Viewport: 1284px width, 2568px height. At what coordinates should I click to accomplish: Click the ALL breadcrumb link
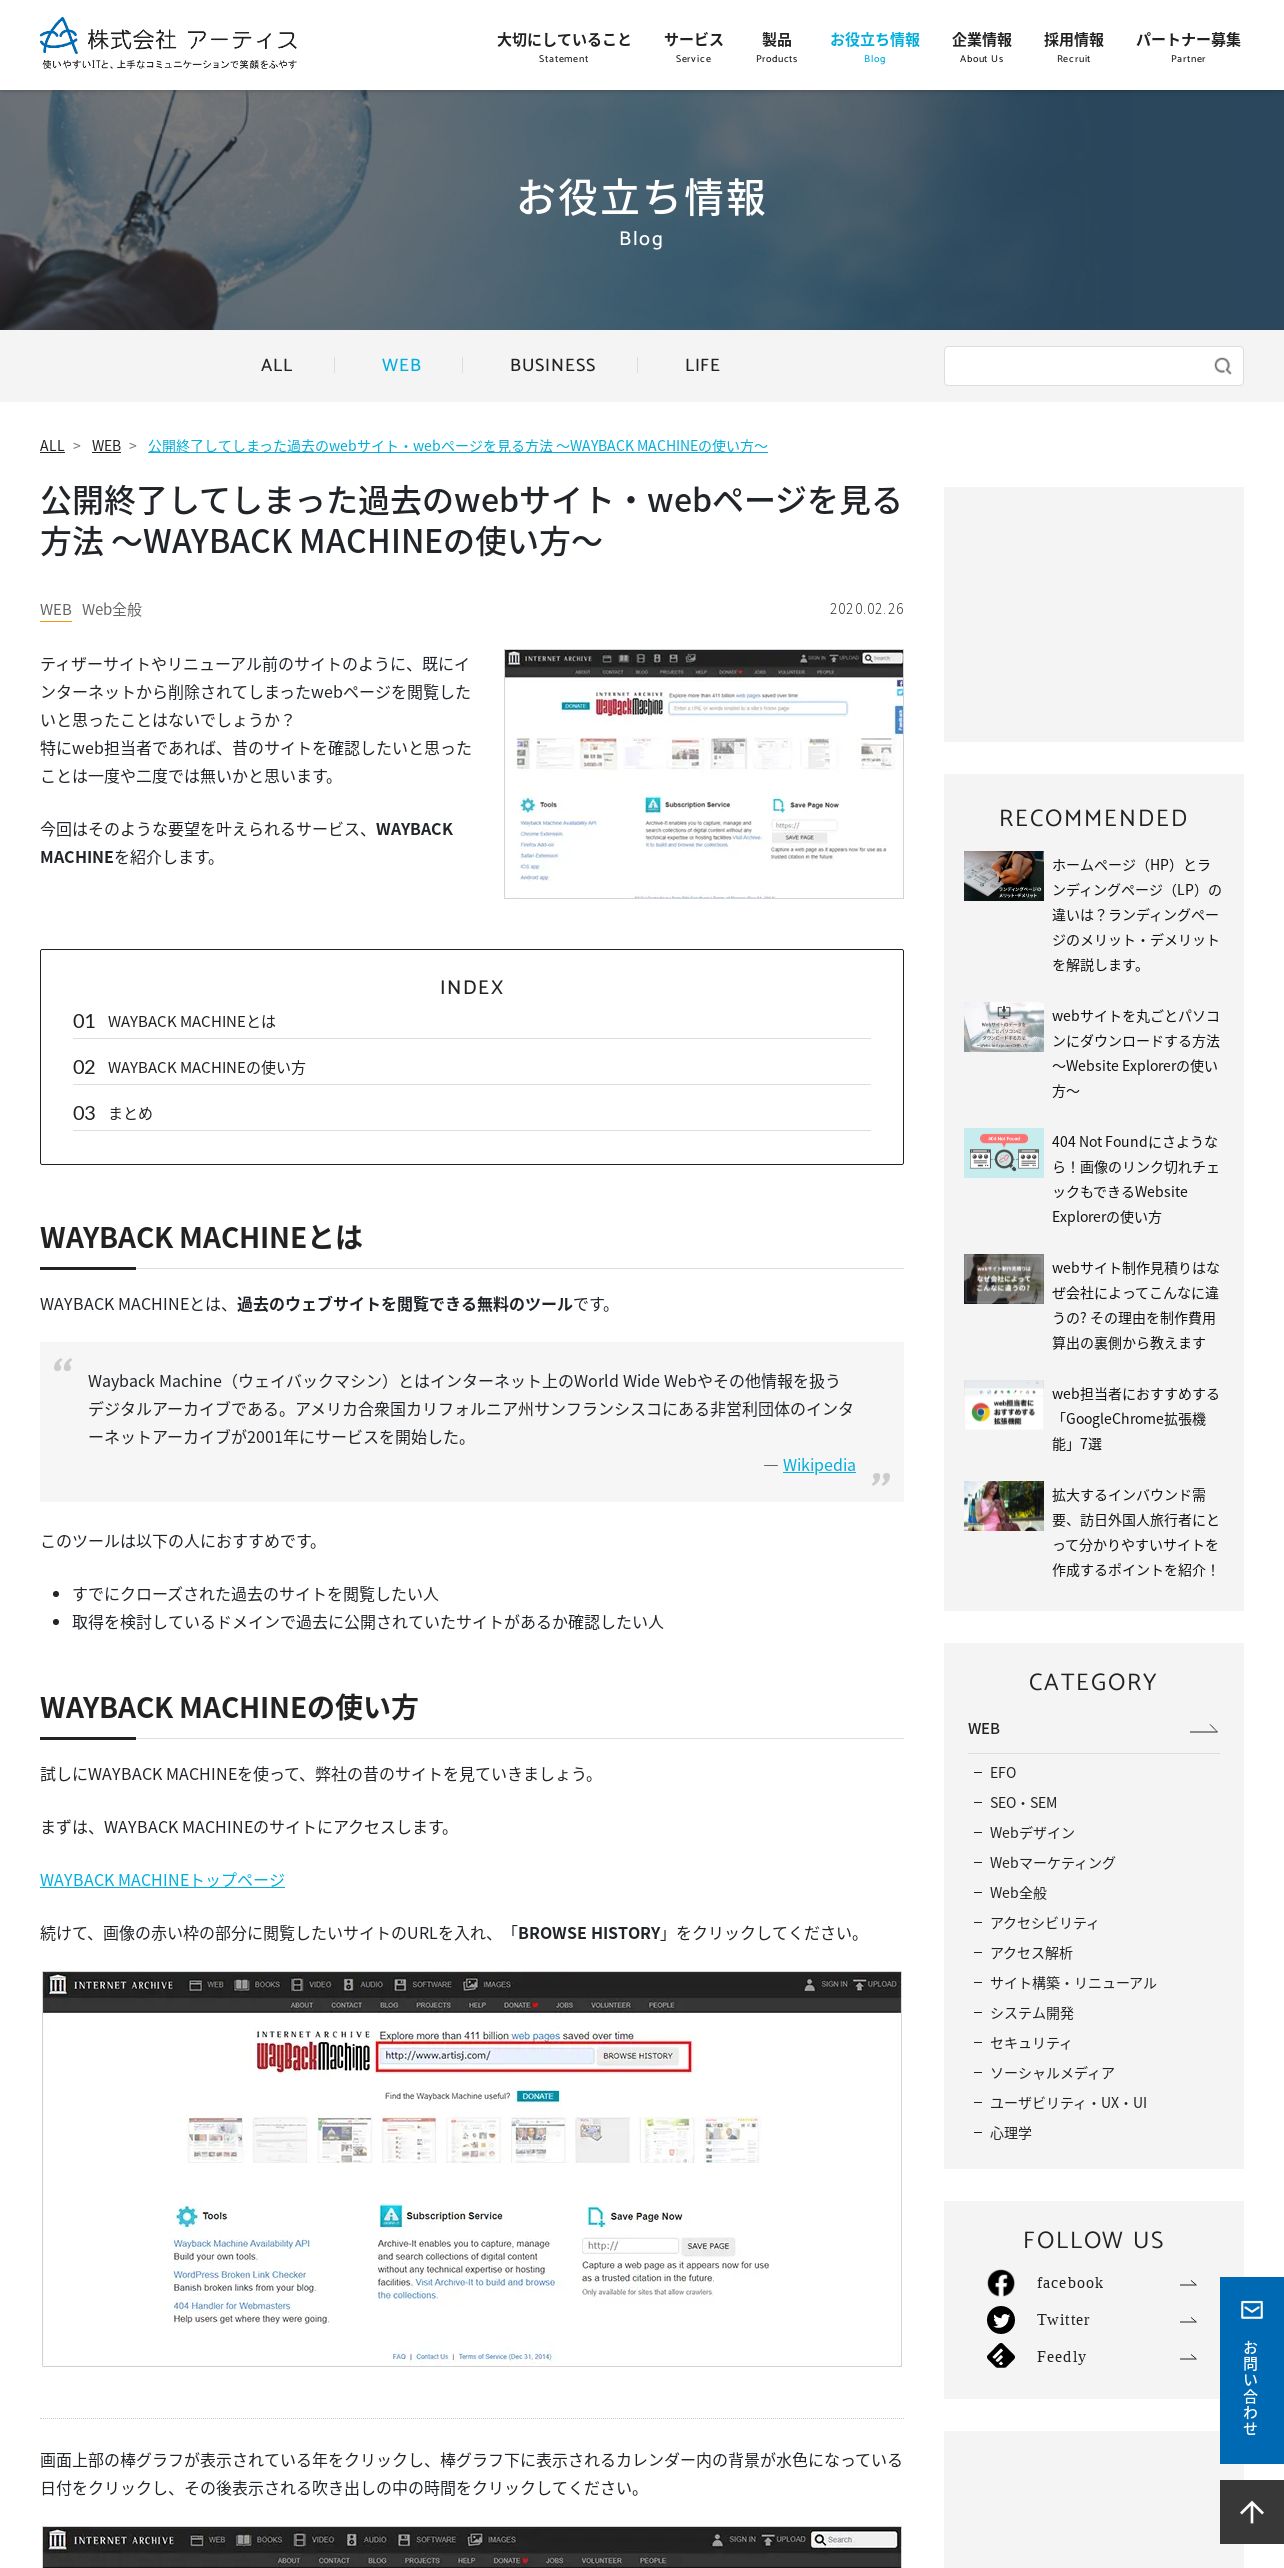tap(52, 446)
